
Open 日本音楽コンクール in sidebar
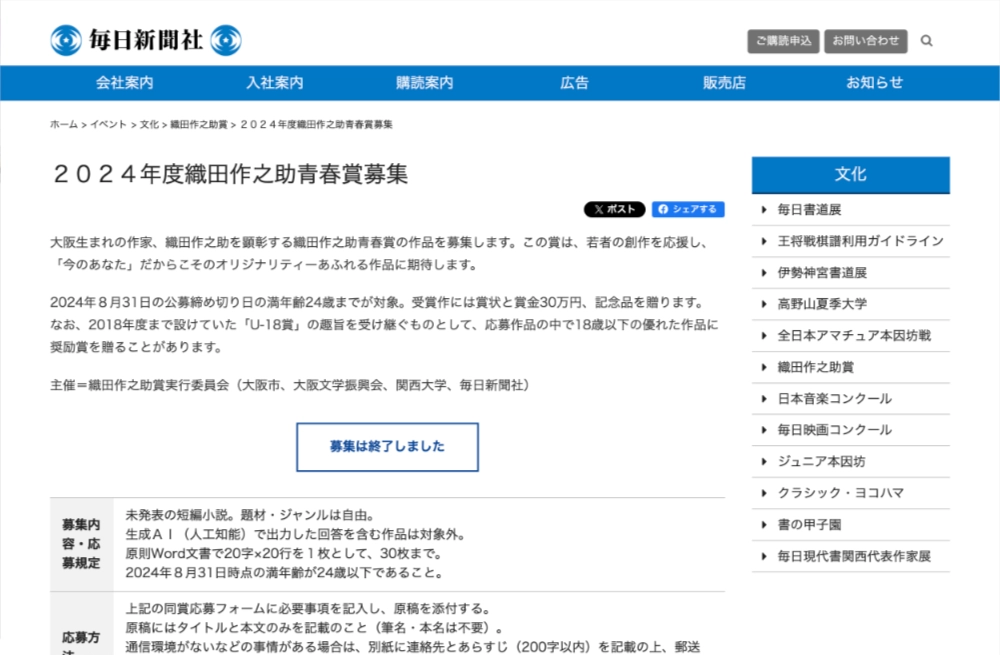pos(834,399)
